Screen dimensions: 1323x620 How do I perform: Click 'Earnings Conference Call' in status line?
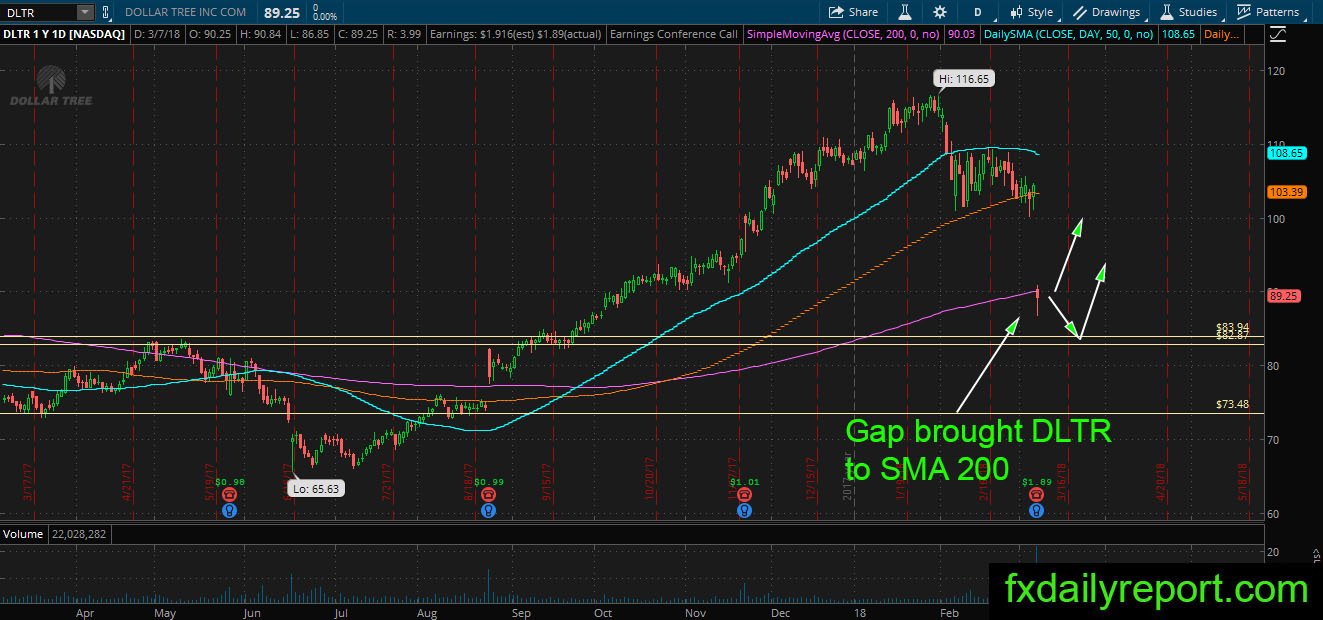[673, 34]
